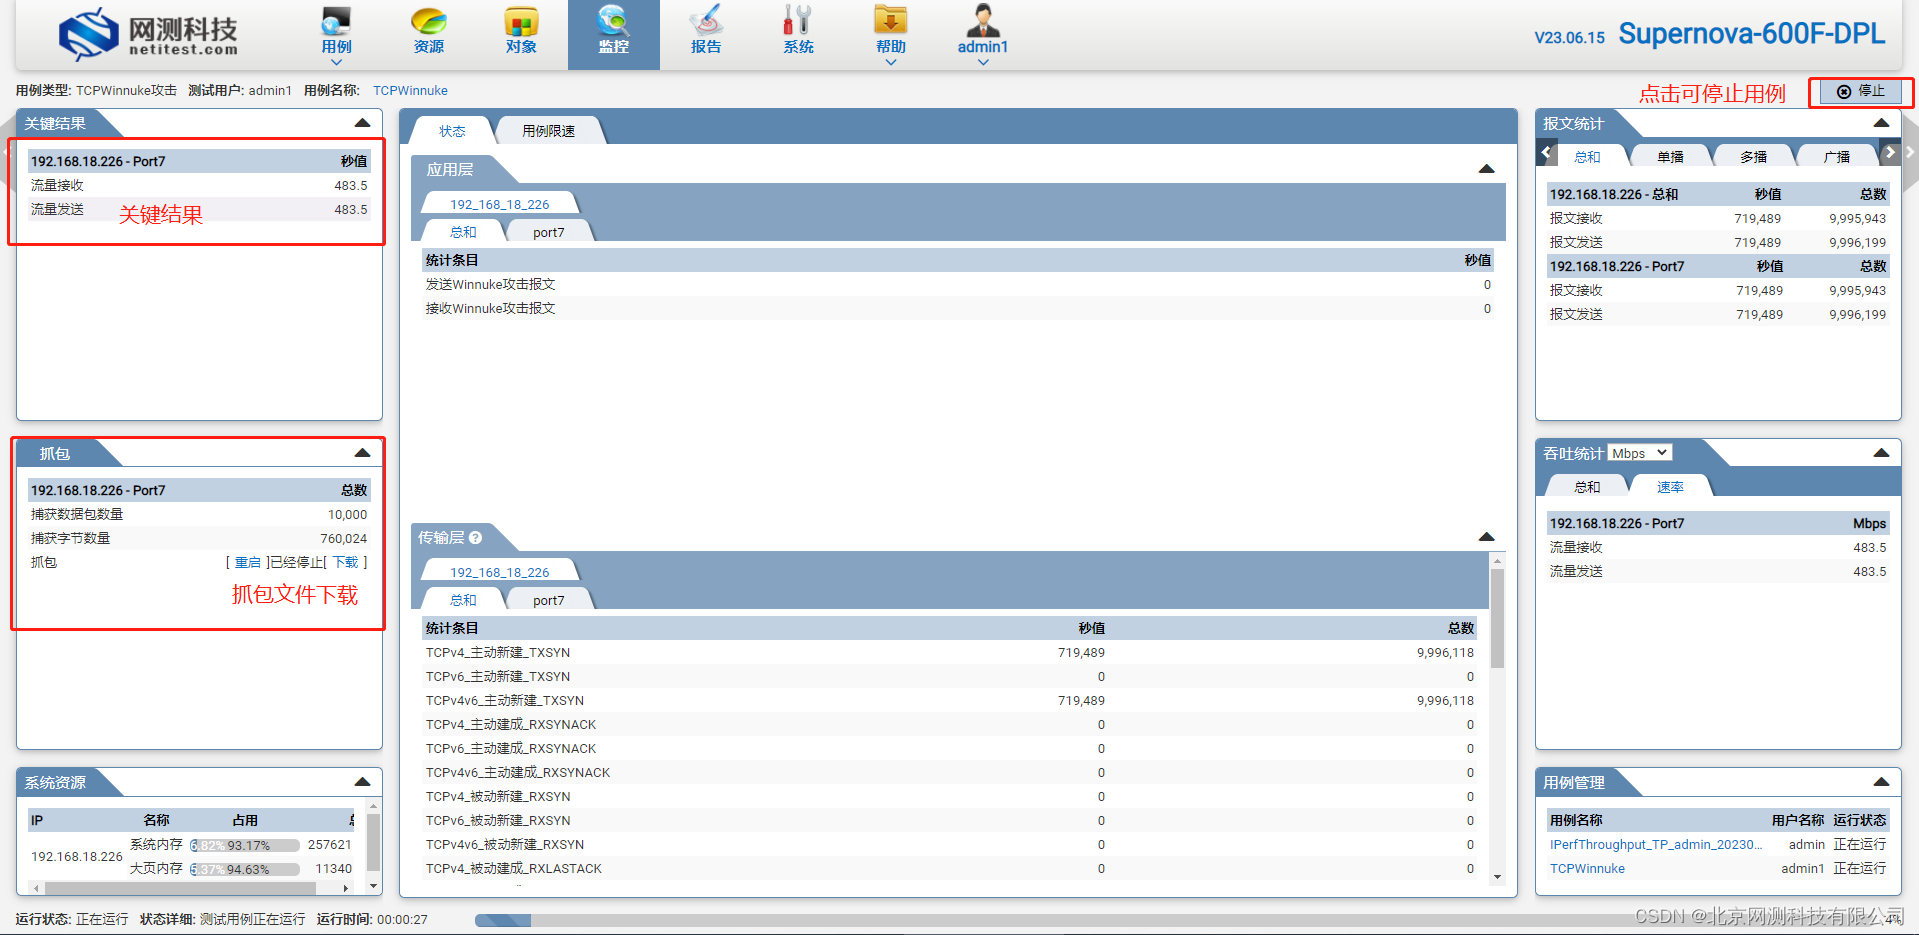Image resolution: width=1919 pixels, height=935 pixels.
Task: Click the 捕获字节数量 value 760,024
Action: 343,538
